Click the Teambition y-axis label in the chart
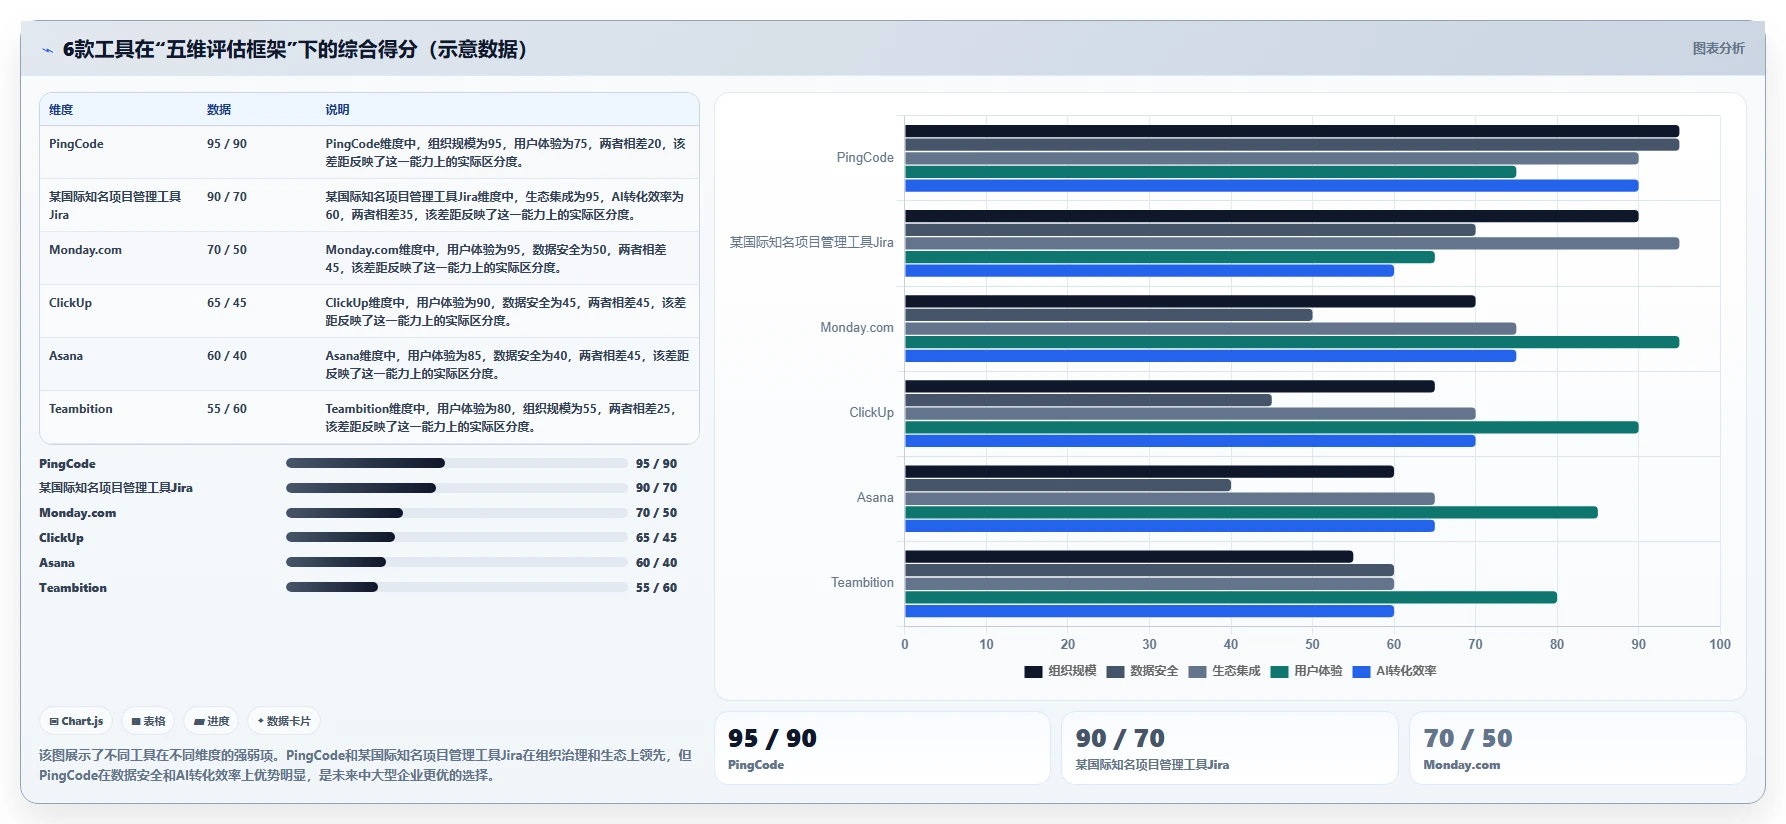The image size is (1786, 824). coord(862,582)
